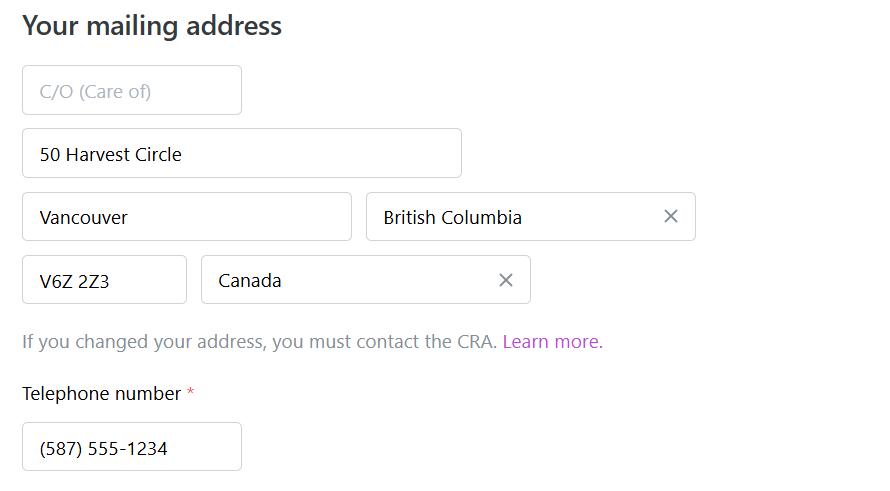Click the Your mailing address heading
Viewport: 890px width, 491px height.
(152, 26)
